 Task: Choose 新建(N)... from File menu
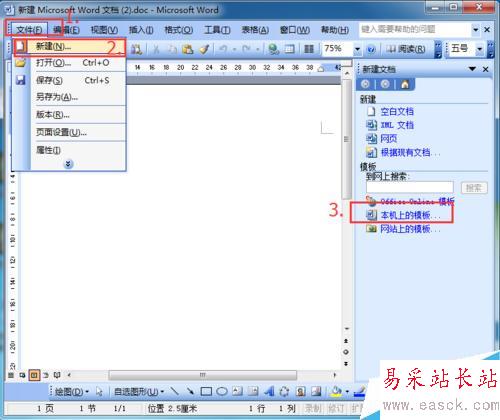click(70, 46)
